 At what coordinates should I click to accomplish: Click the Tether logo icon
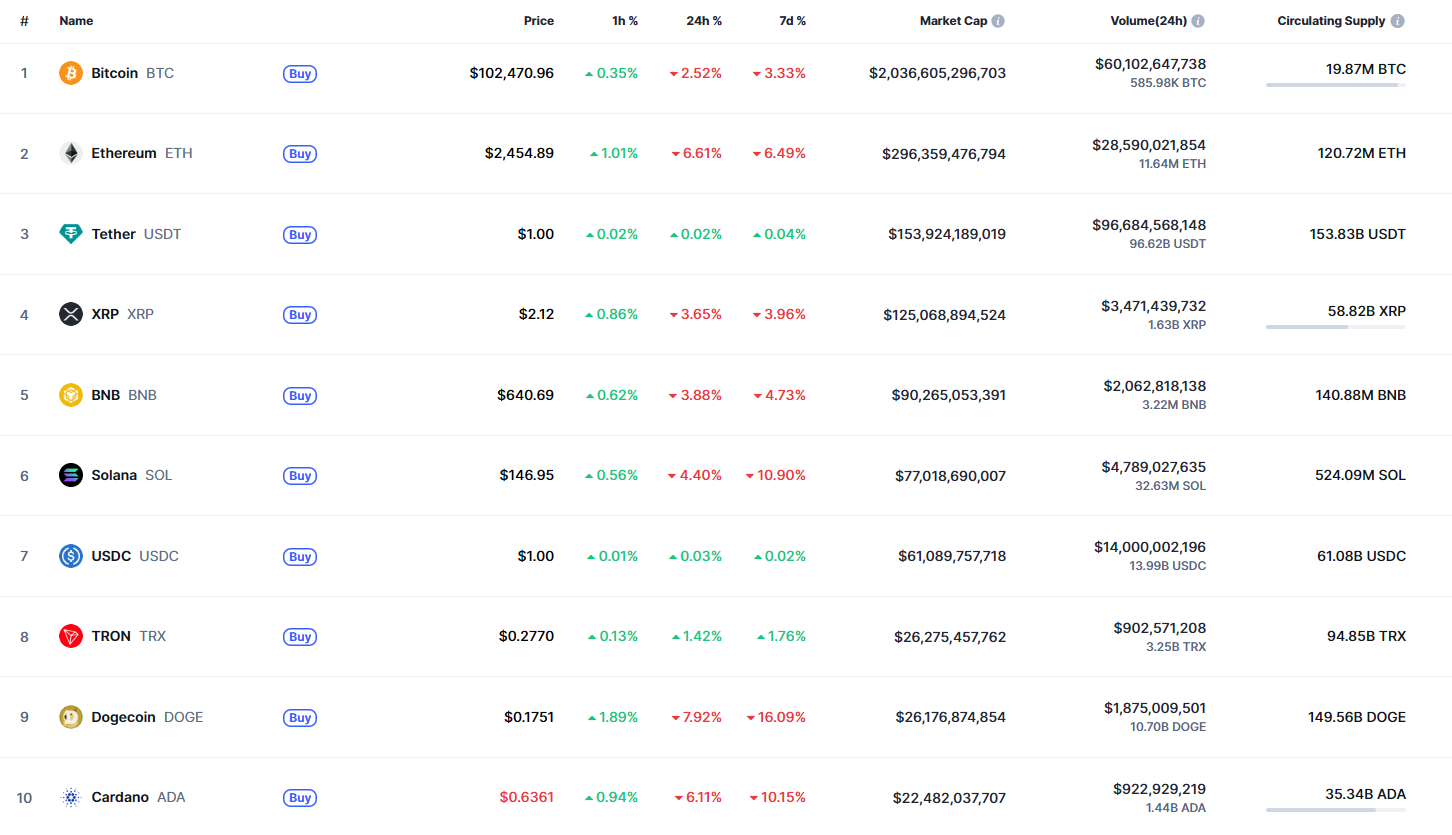point(71,234)
